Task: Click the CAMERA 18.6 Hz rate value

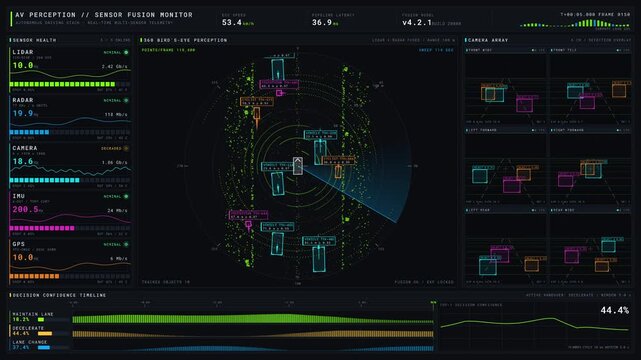Action: tap(25, 161)
